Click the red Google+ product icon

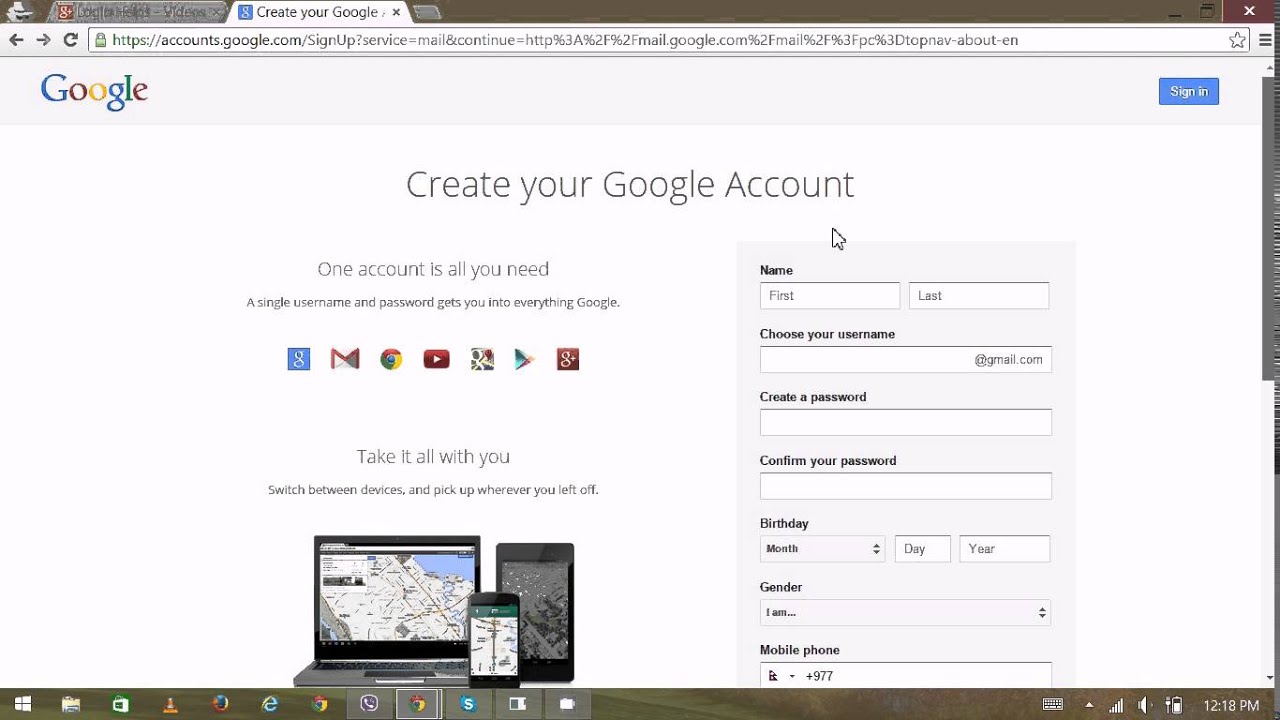568,359
